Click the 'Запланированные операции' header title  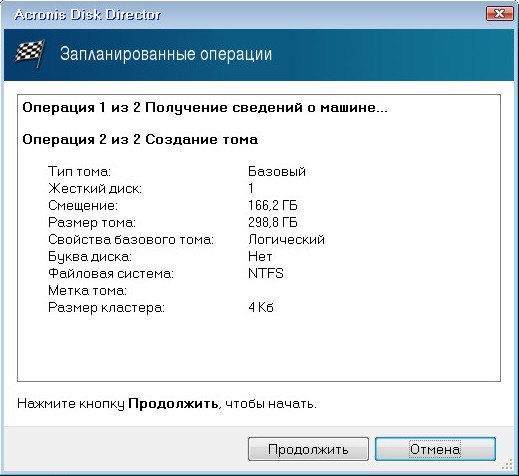coord(166,54)
